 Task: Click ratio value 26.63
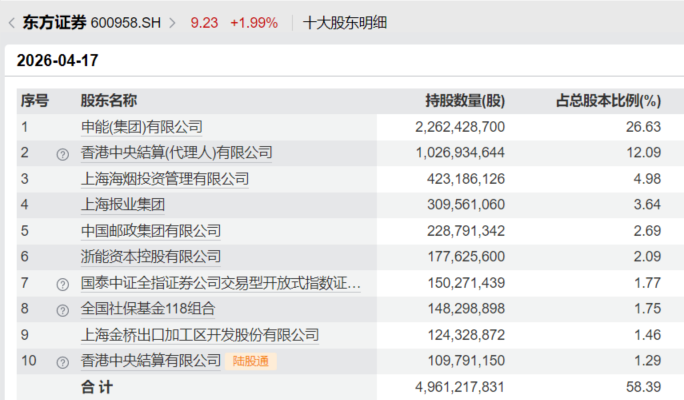(643, 127)
